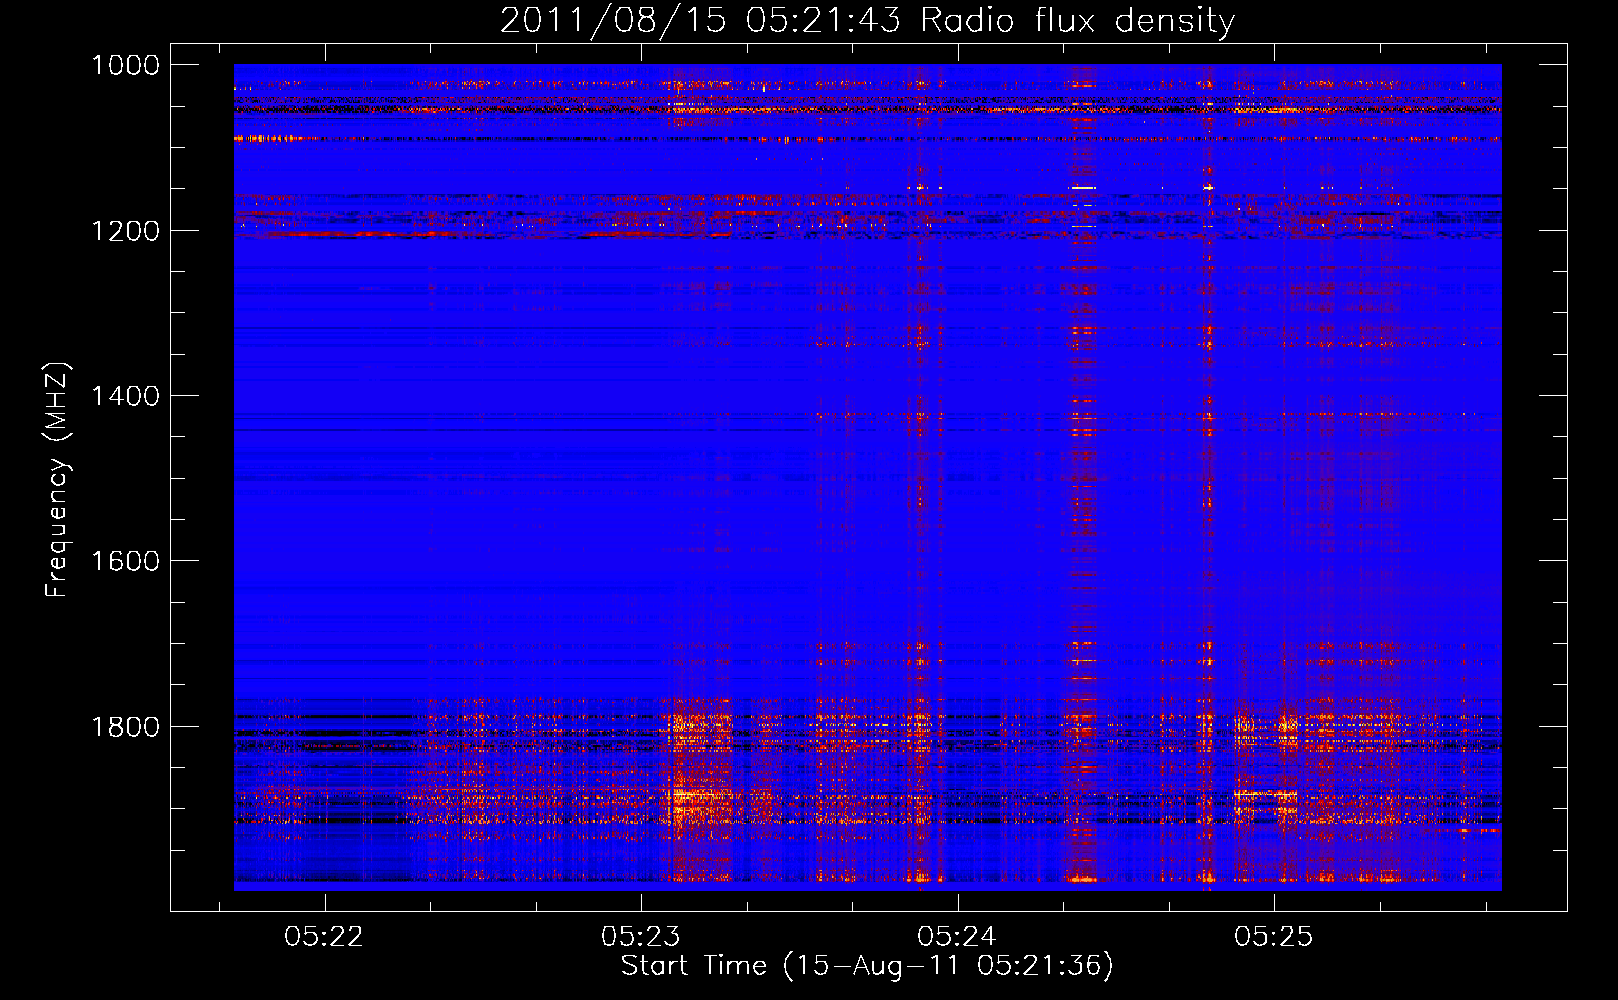Image resolution: width=1618 pixels, height=1000 pixels.
Task: Click the y-axis label "Frequency (MHZ)"
Action: [x=58, y=480]
